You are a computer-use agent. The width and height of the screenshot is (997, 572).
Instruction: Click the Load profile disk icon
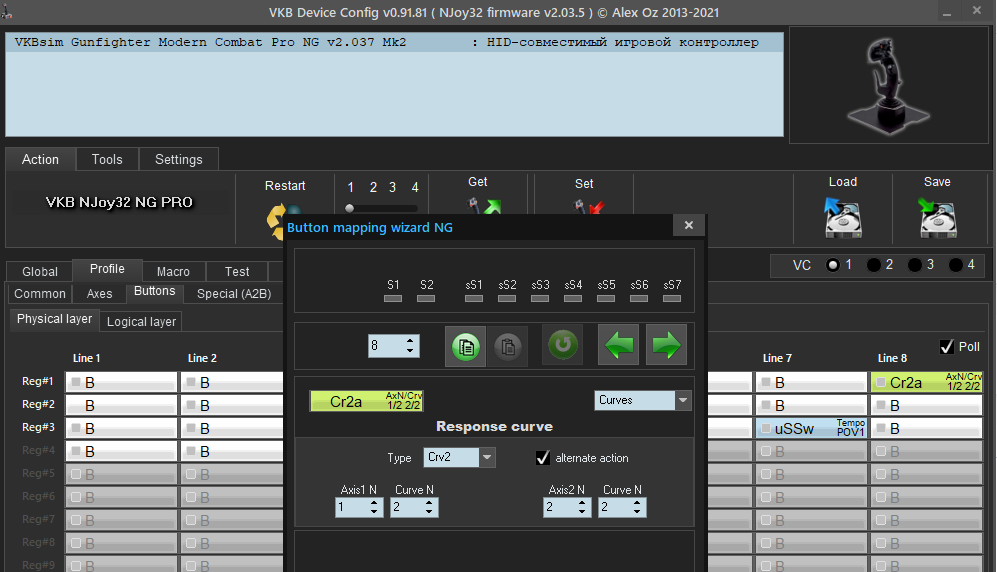tap(843, 217)
